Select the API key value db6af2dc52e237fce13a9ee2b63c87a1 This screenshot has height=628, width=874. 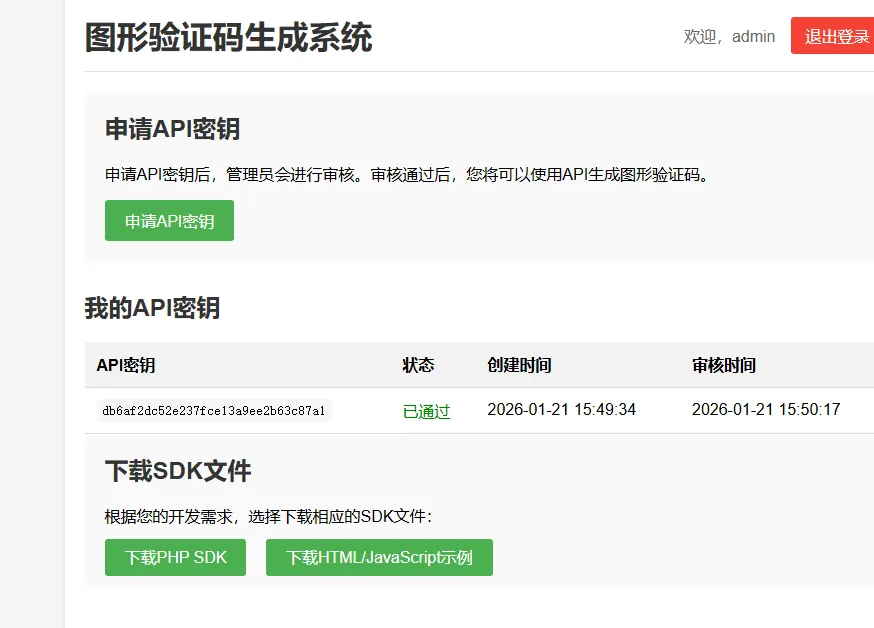pyautogui.click(x=211, y=409)
